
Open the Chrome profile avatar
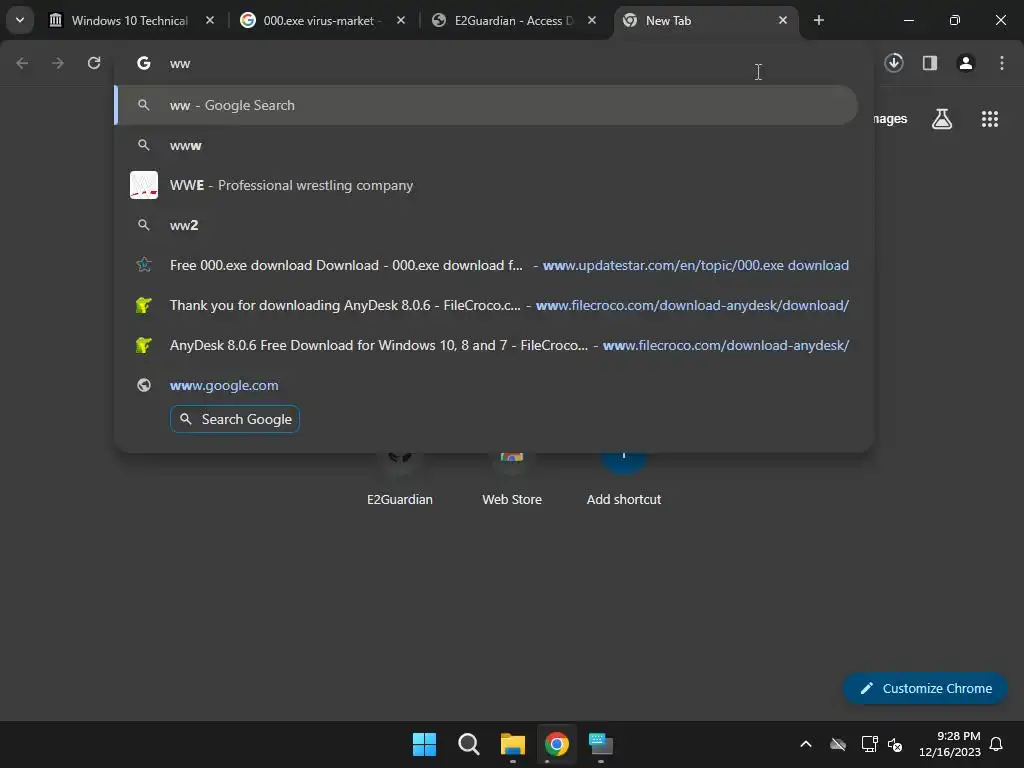(966, 63)
